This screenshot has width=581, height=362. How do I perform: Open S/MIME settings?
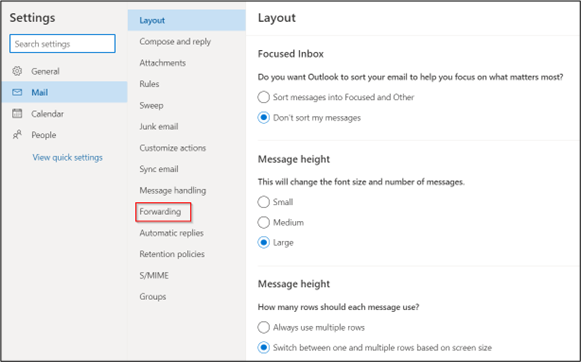(x=154, y=275)
